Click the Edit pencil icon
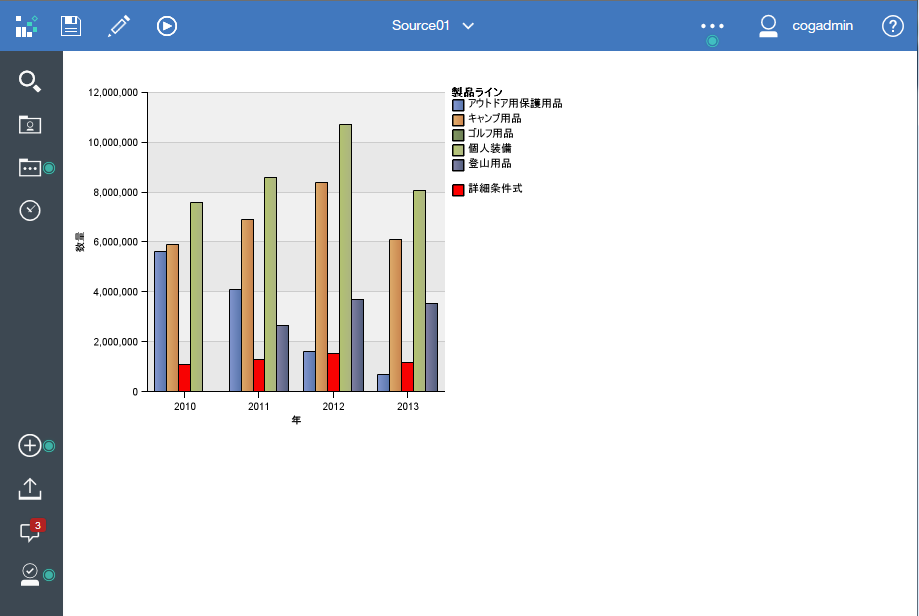919x616 pixels. (119, 26)
